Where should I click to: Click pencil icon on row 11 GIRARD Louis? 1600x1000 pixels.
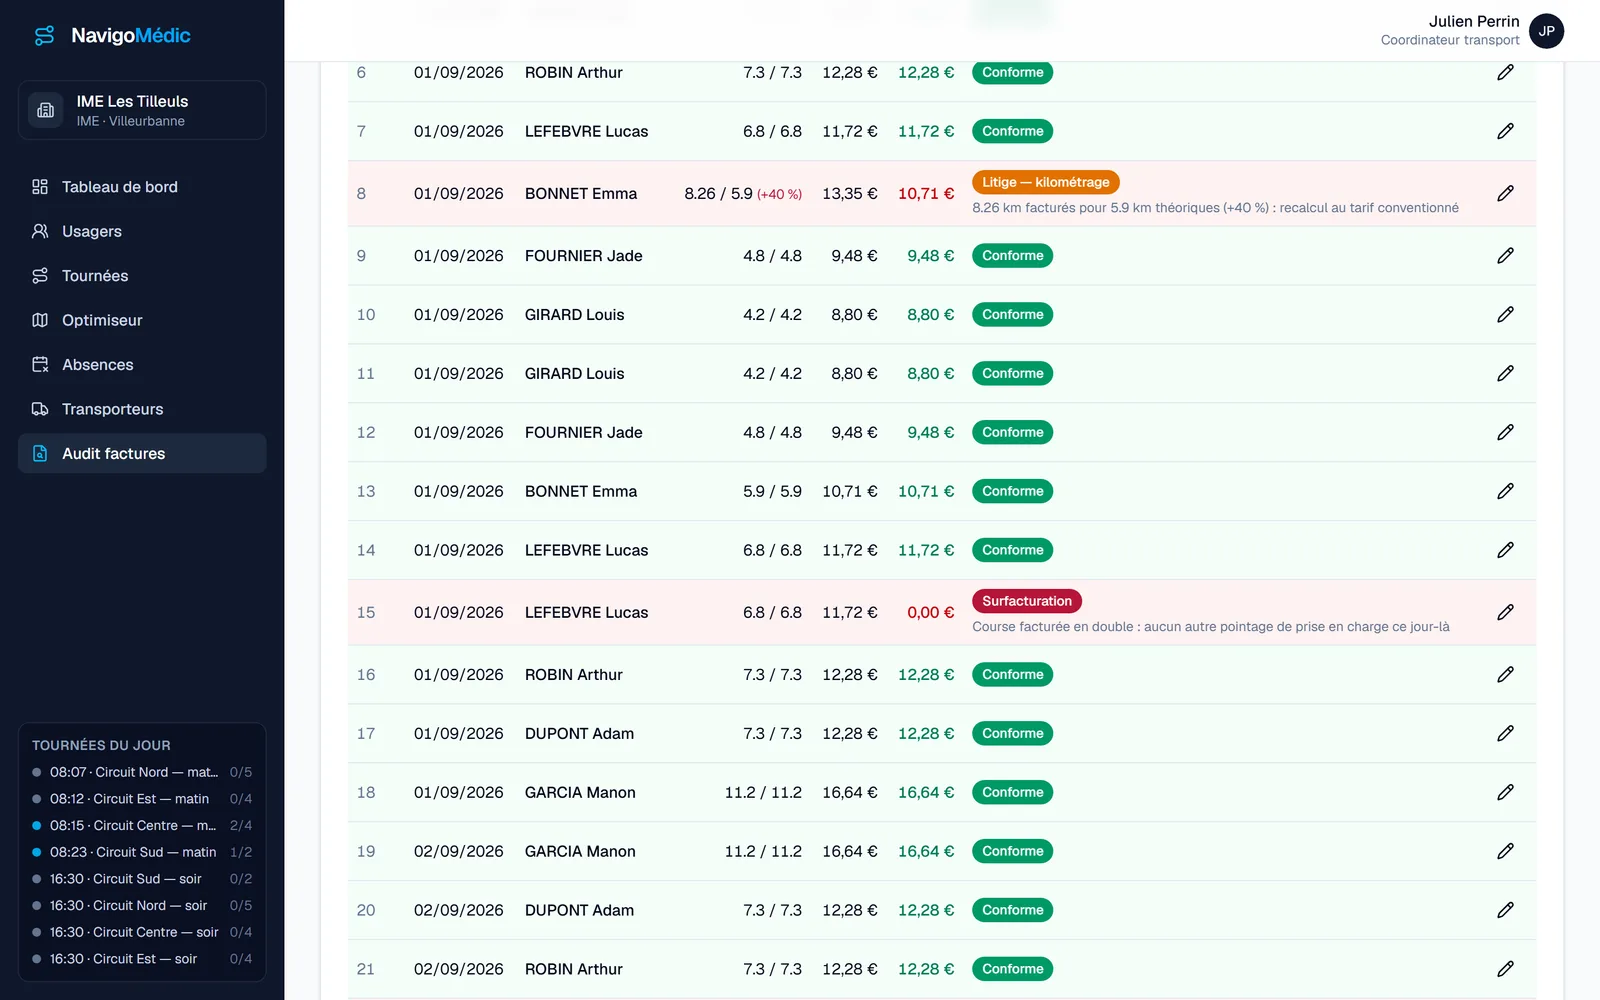[x=1505, y=373]
